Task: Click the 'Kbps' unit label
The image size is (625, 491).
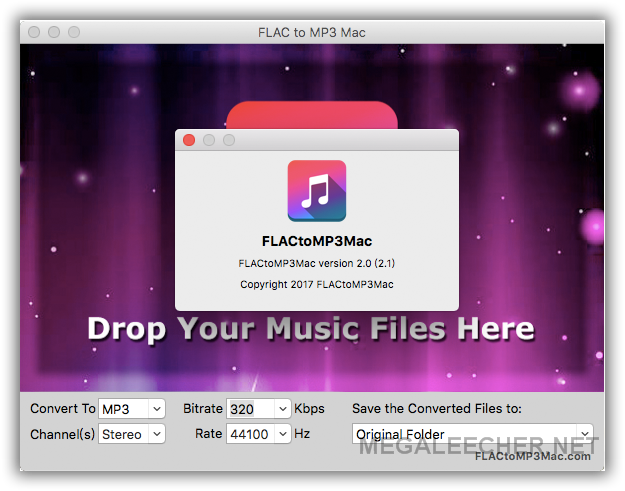Action: click(x=309, y=409)
